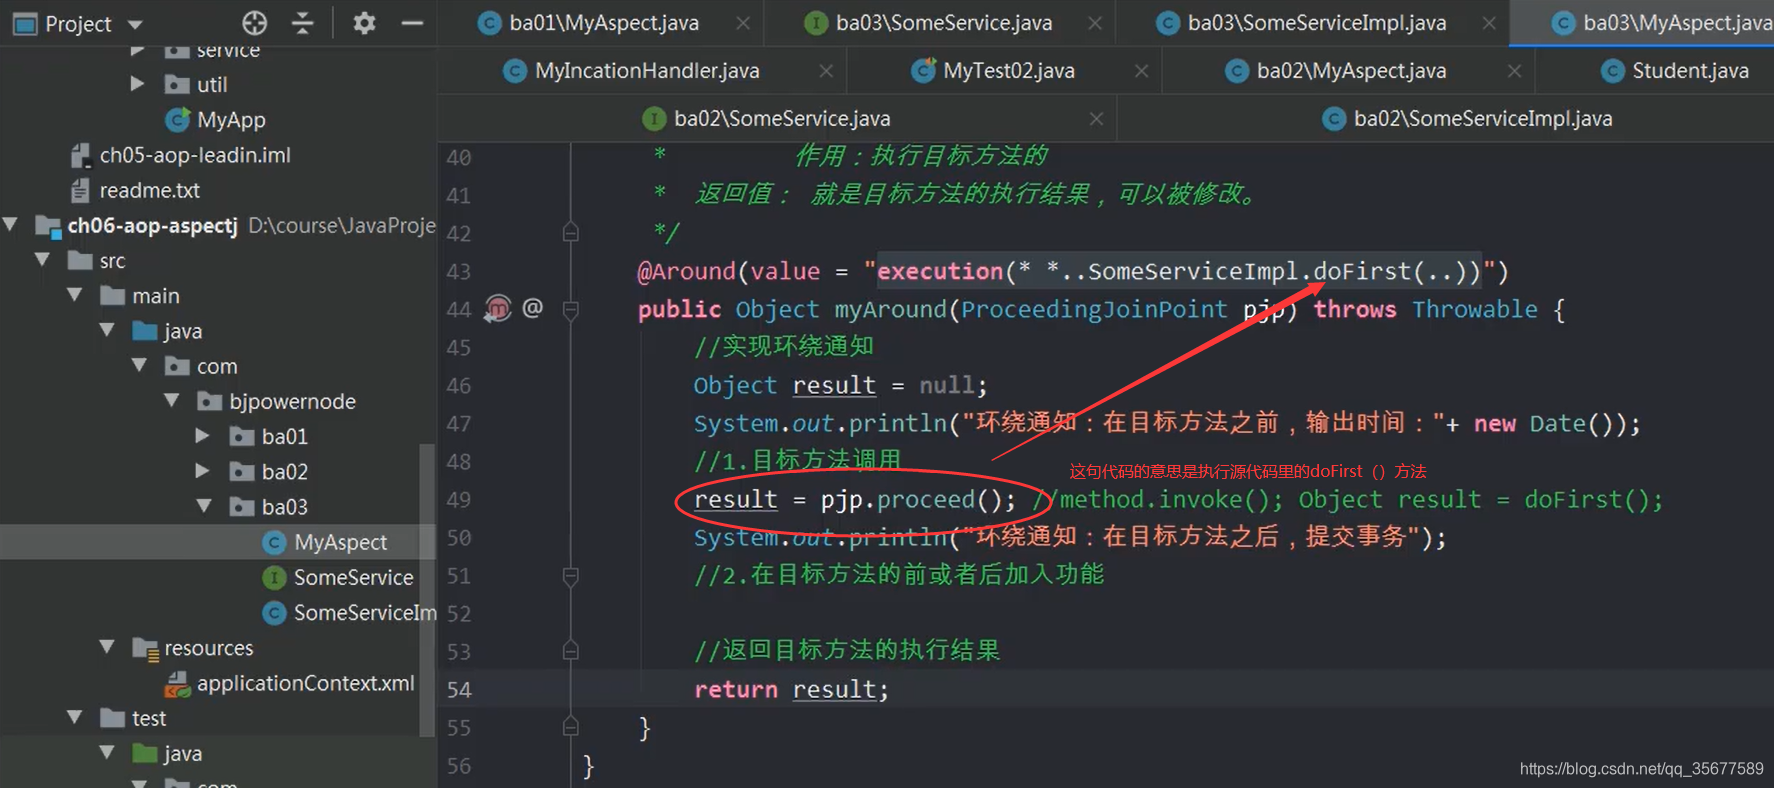Open the ba02\SomeServiceImpl.java tab
Image resolution: width=1774 pixels, height=788 pixels.
click(x=1482, y=119)
